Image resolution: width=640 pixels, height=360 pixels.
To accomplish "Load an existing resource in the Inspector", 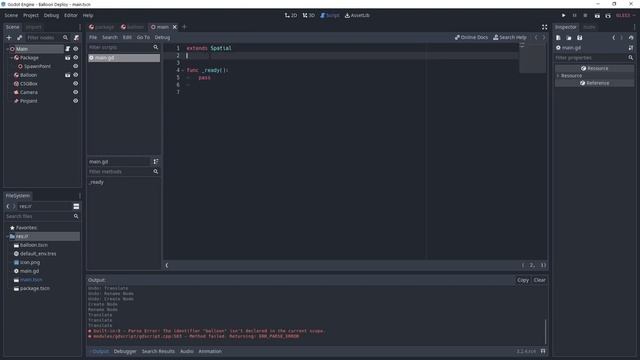I will point(569,38).
